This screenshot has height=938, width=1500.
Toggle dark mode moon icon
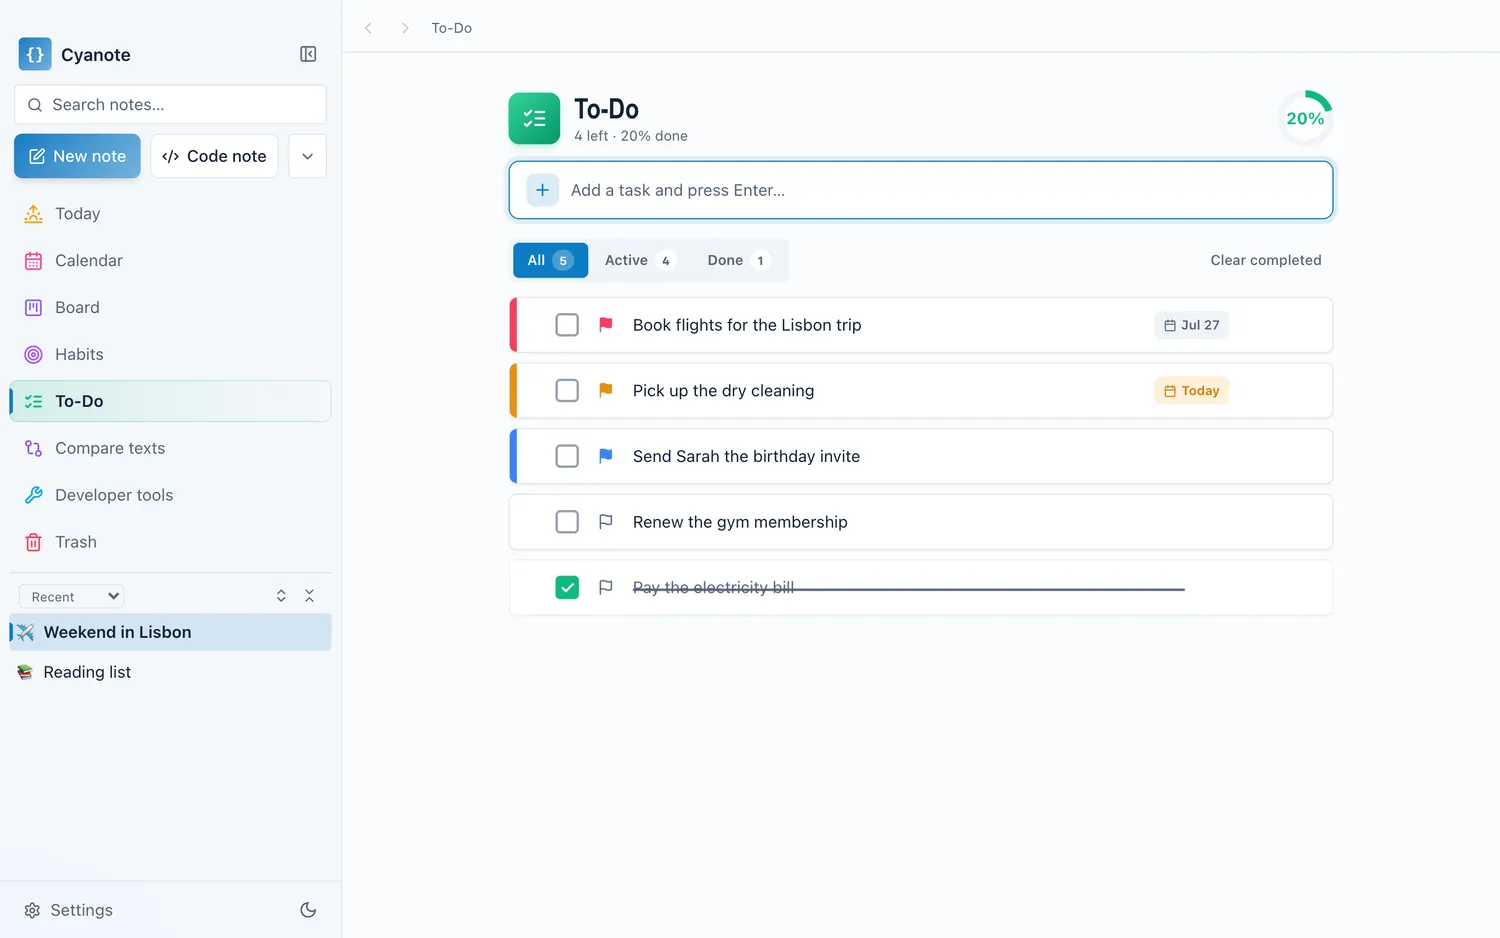(308, 910)
